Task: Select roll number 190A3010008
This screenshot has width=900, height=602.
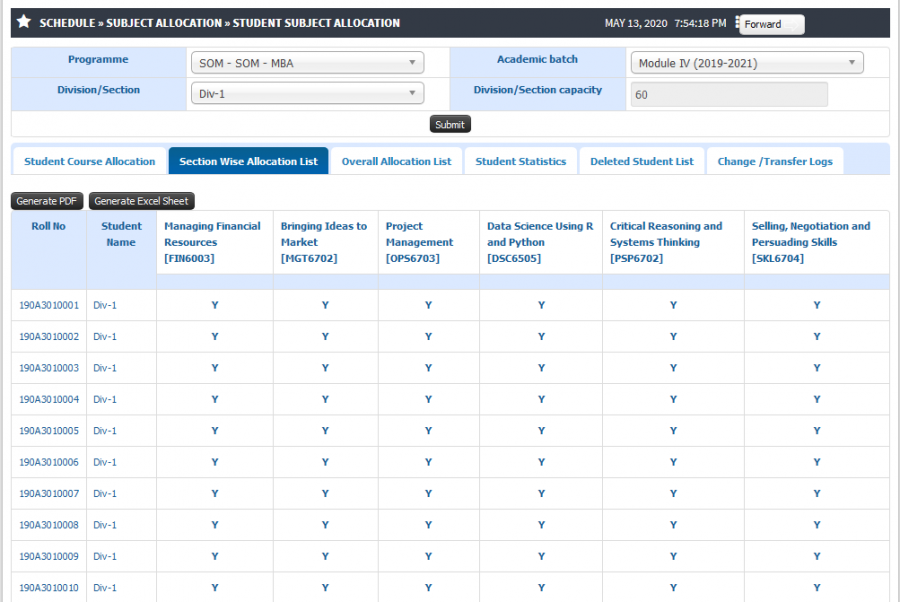Action: tap(49, 525)
